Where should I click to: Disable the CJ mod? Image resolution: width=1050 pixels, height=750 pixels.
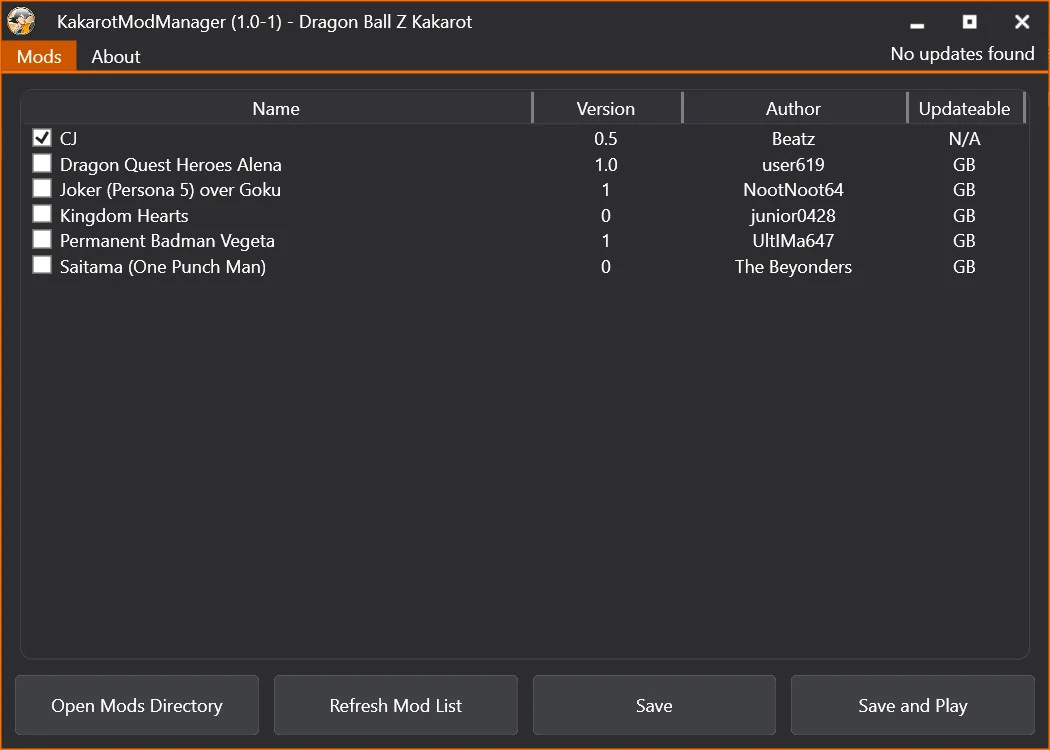41,137
